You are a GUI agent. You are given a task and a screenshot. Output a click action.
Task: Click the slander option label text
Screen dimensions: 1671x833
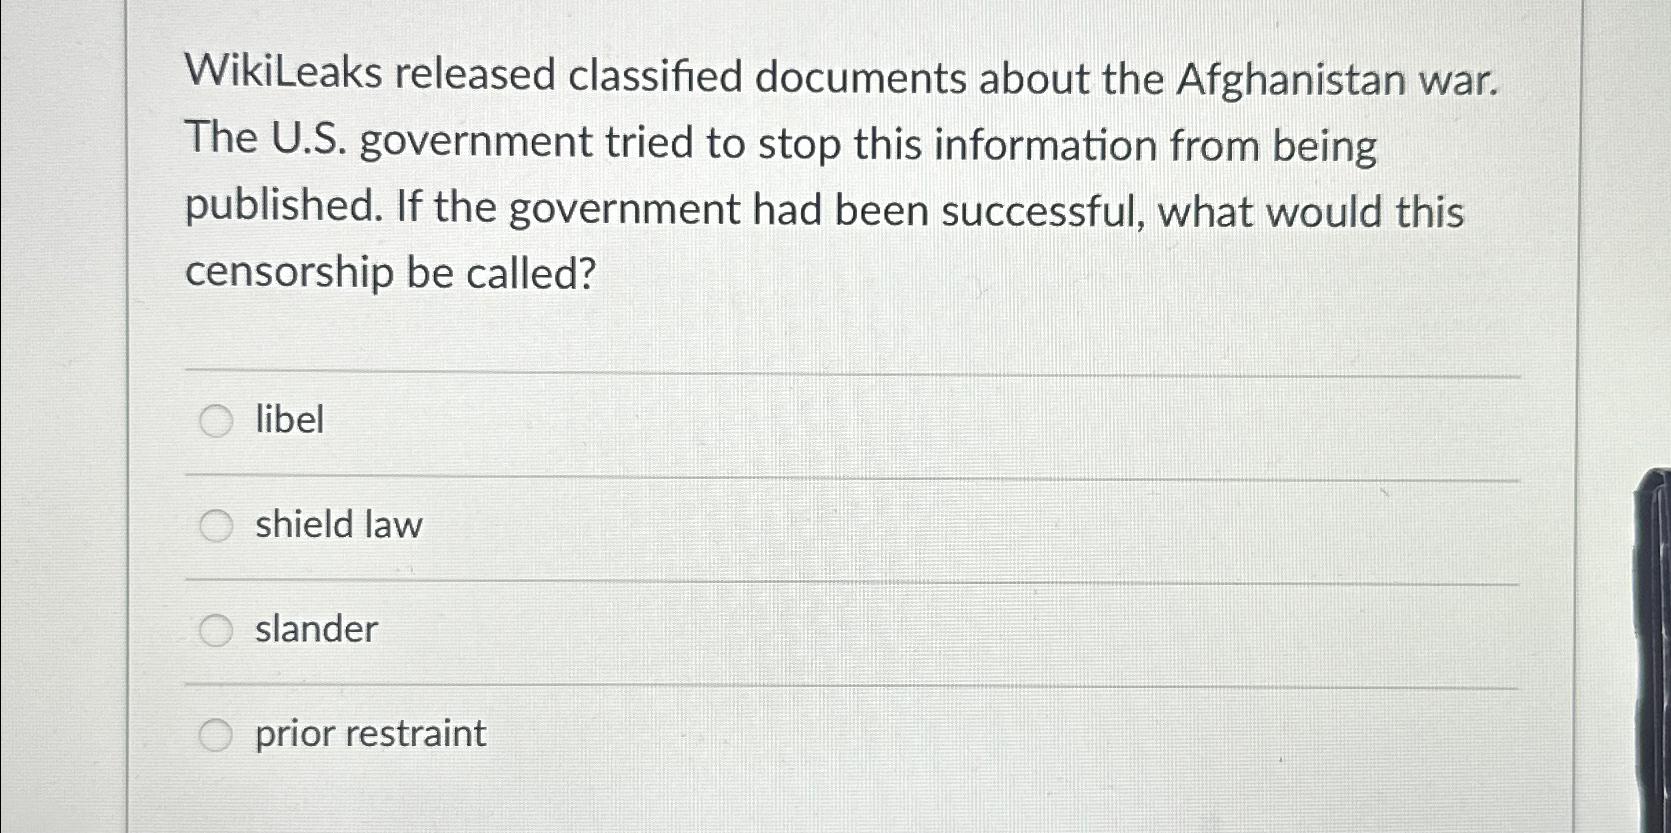(315, 630)
